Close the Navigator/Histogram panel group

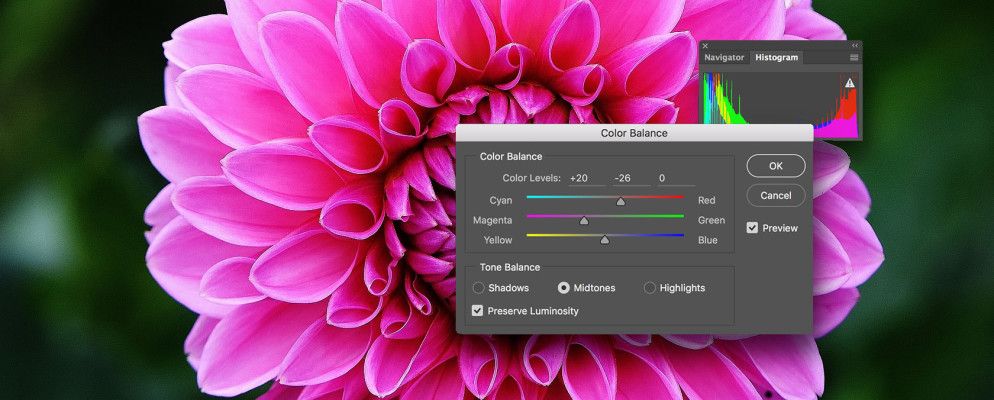click(x=705, y=46)
